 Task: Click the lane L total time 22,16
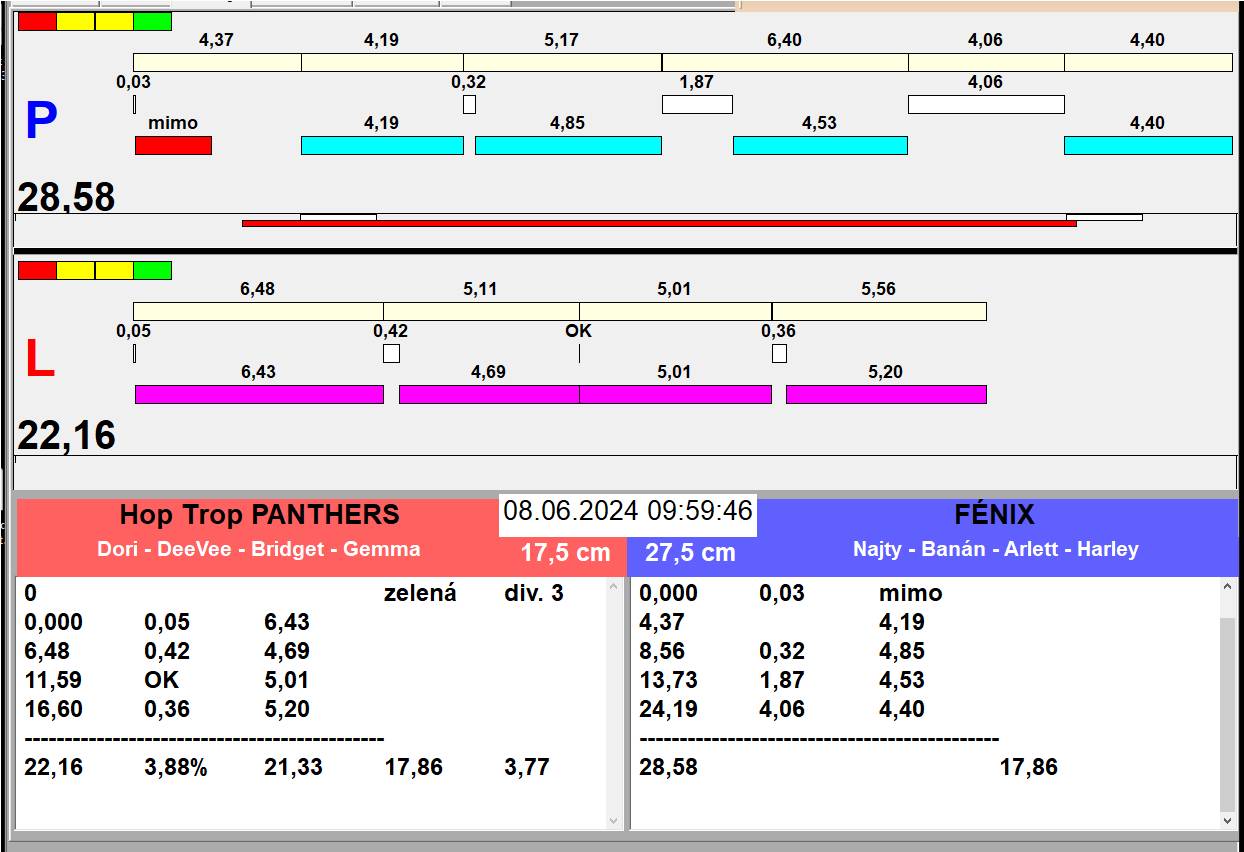(x=66, y=436)
